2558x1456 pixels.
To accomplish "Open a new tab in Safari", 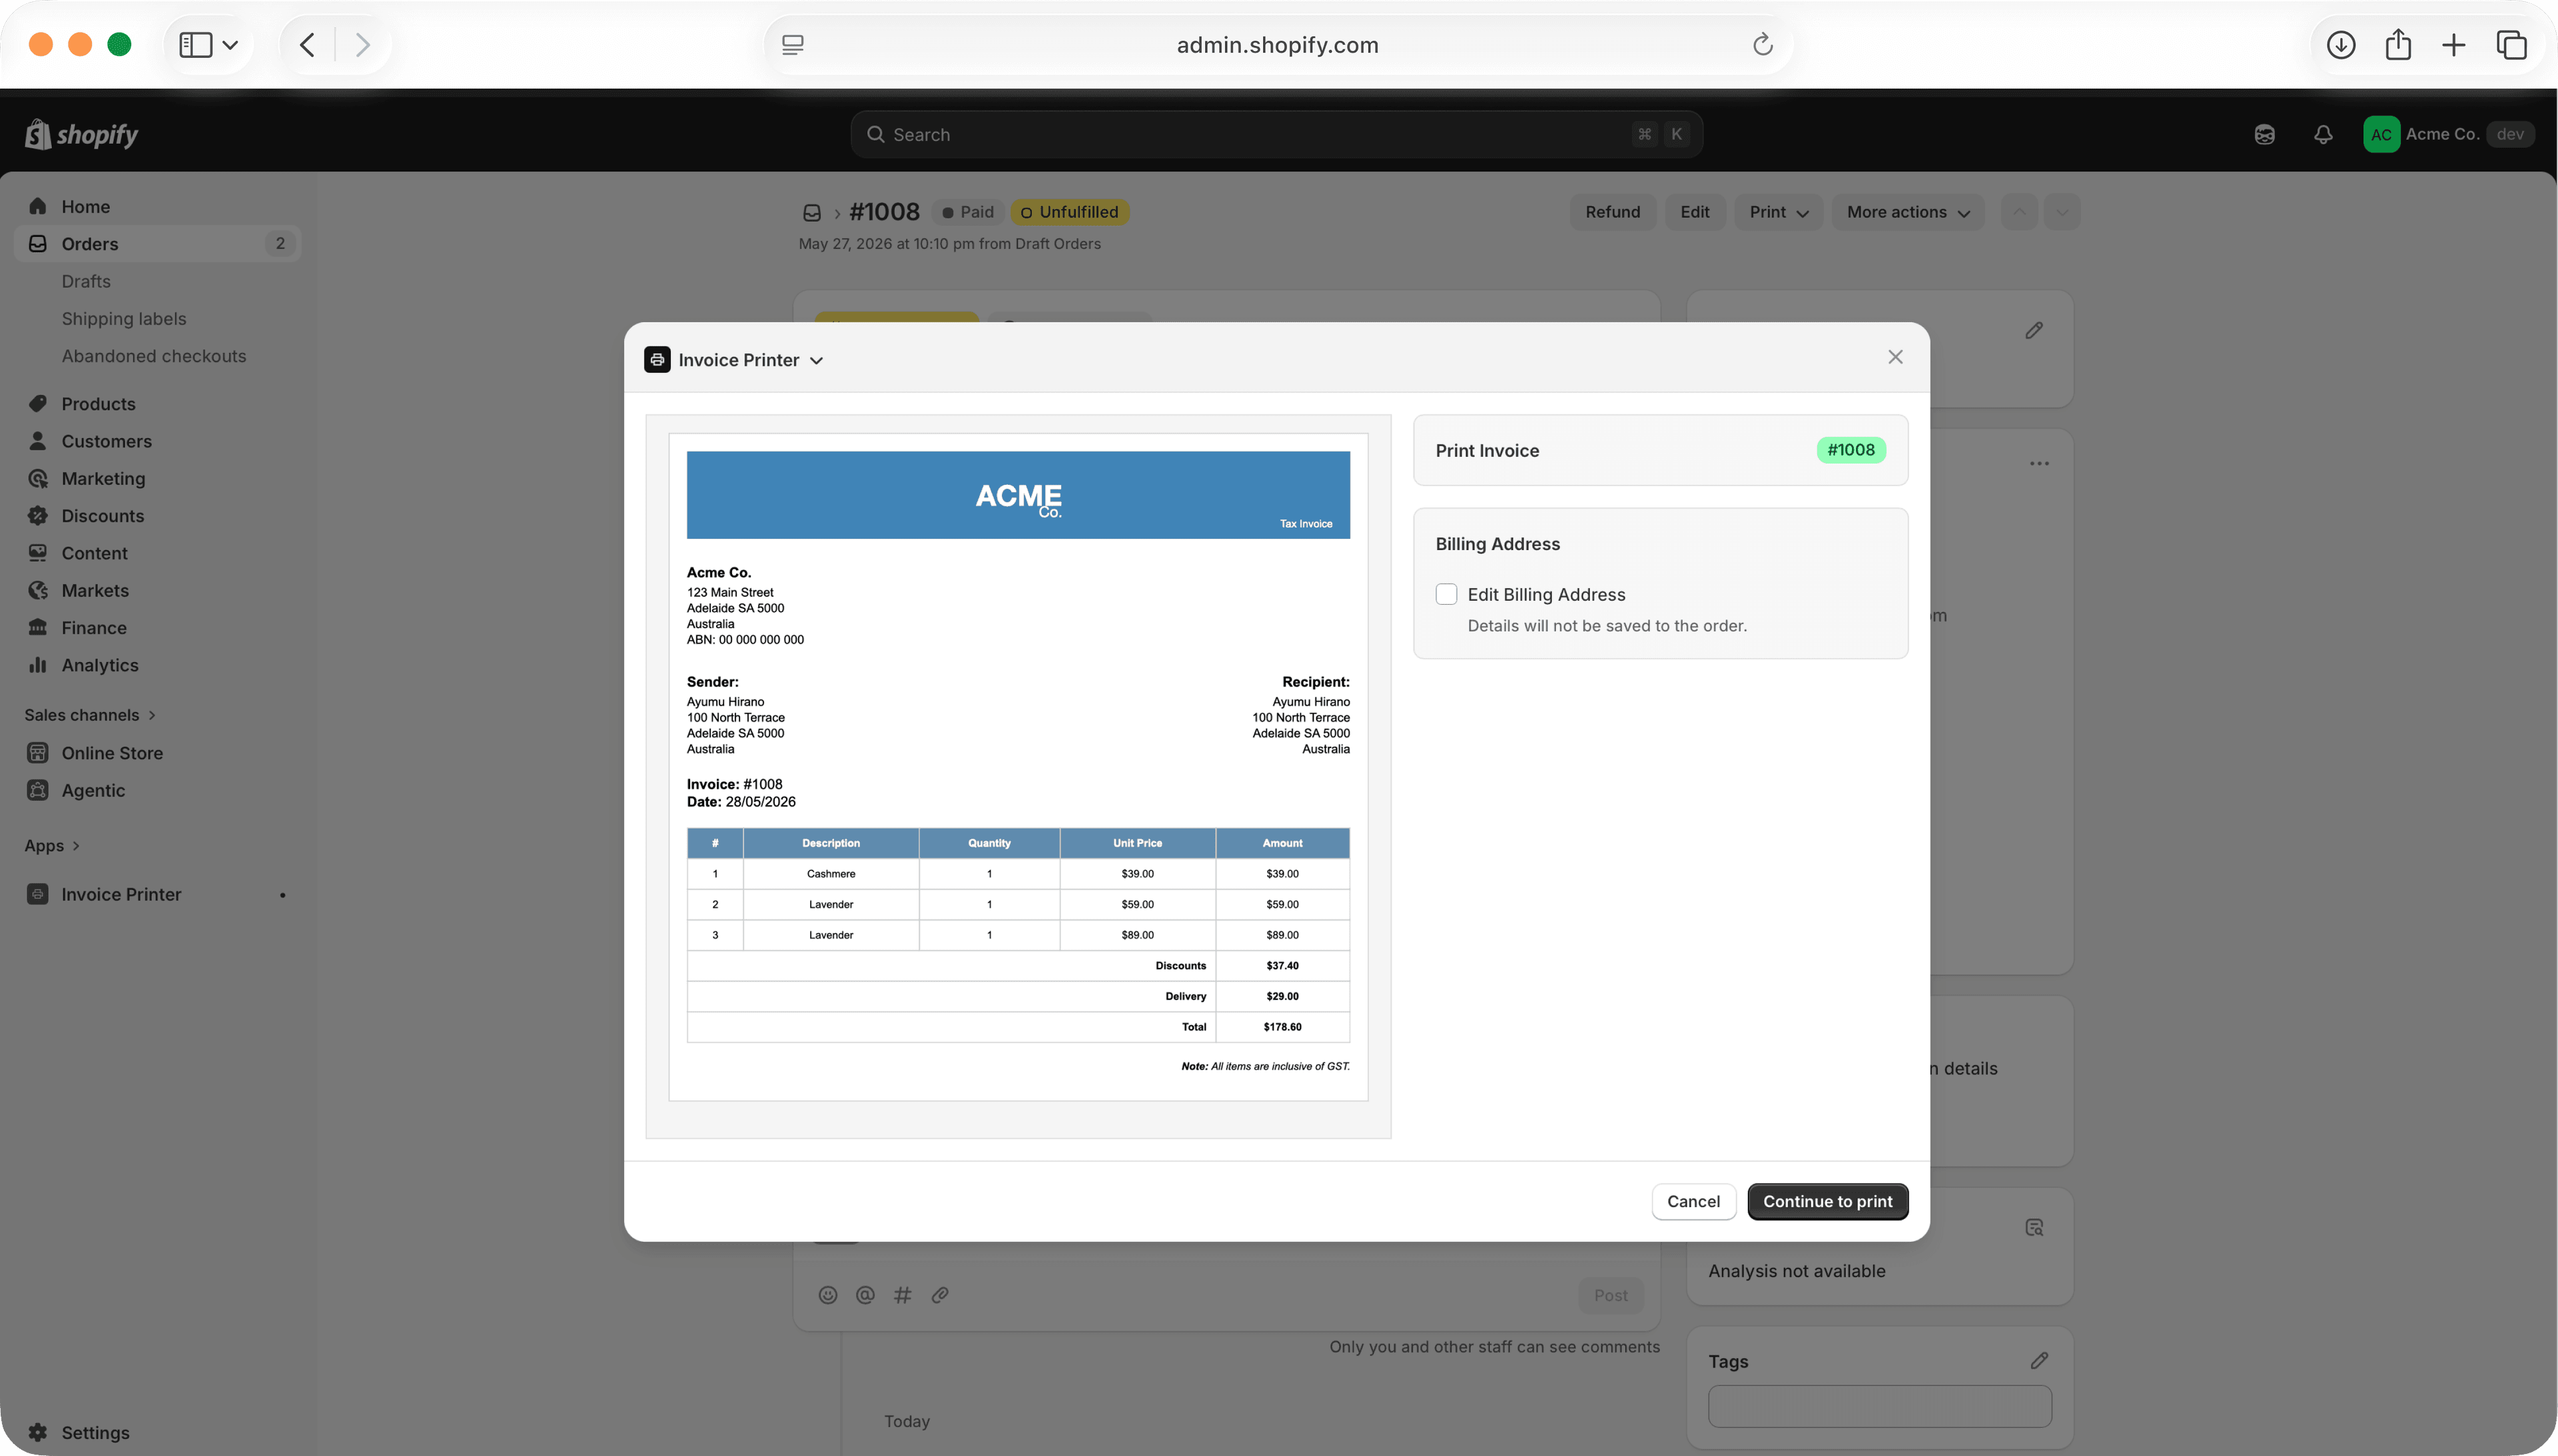I will [2453, 44].
